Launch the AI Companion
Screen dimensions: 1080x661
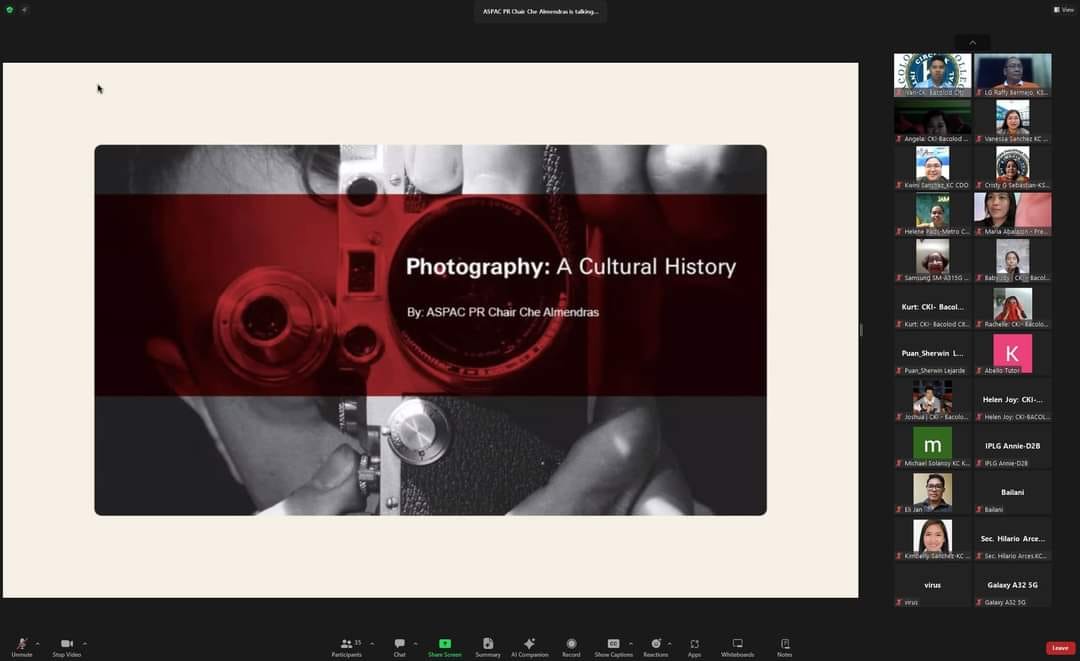(x=529, y=646)
